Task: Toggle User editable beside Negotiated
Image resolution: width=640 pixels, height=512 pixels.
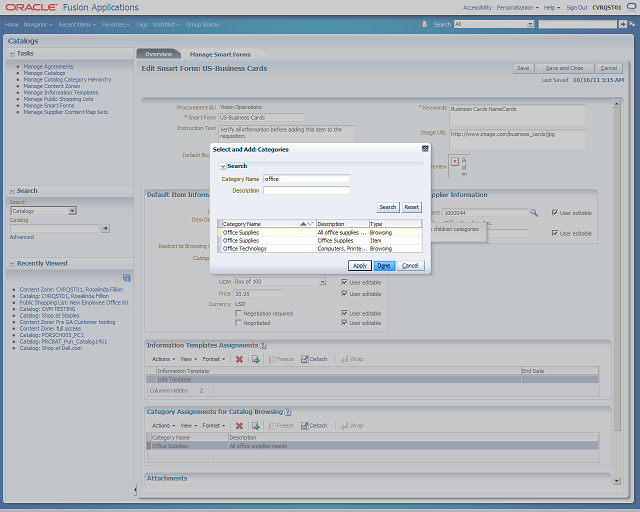Action: 344,323
